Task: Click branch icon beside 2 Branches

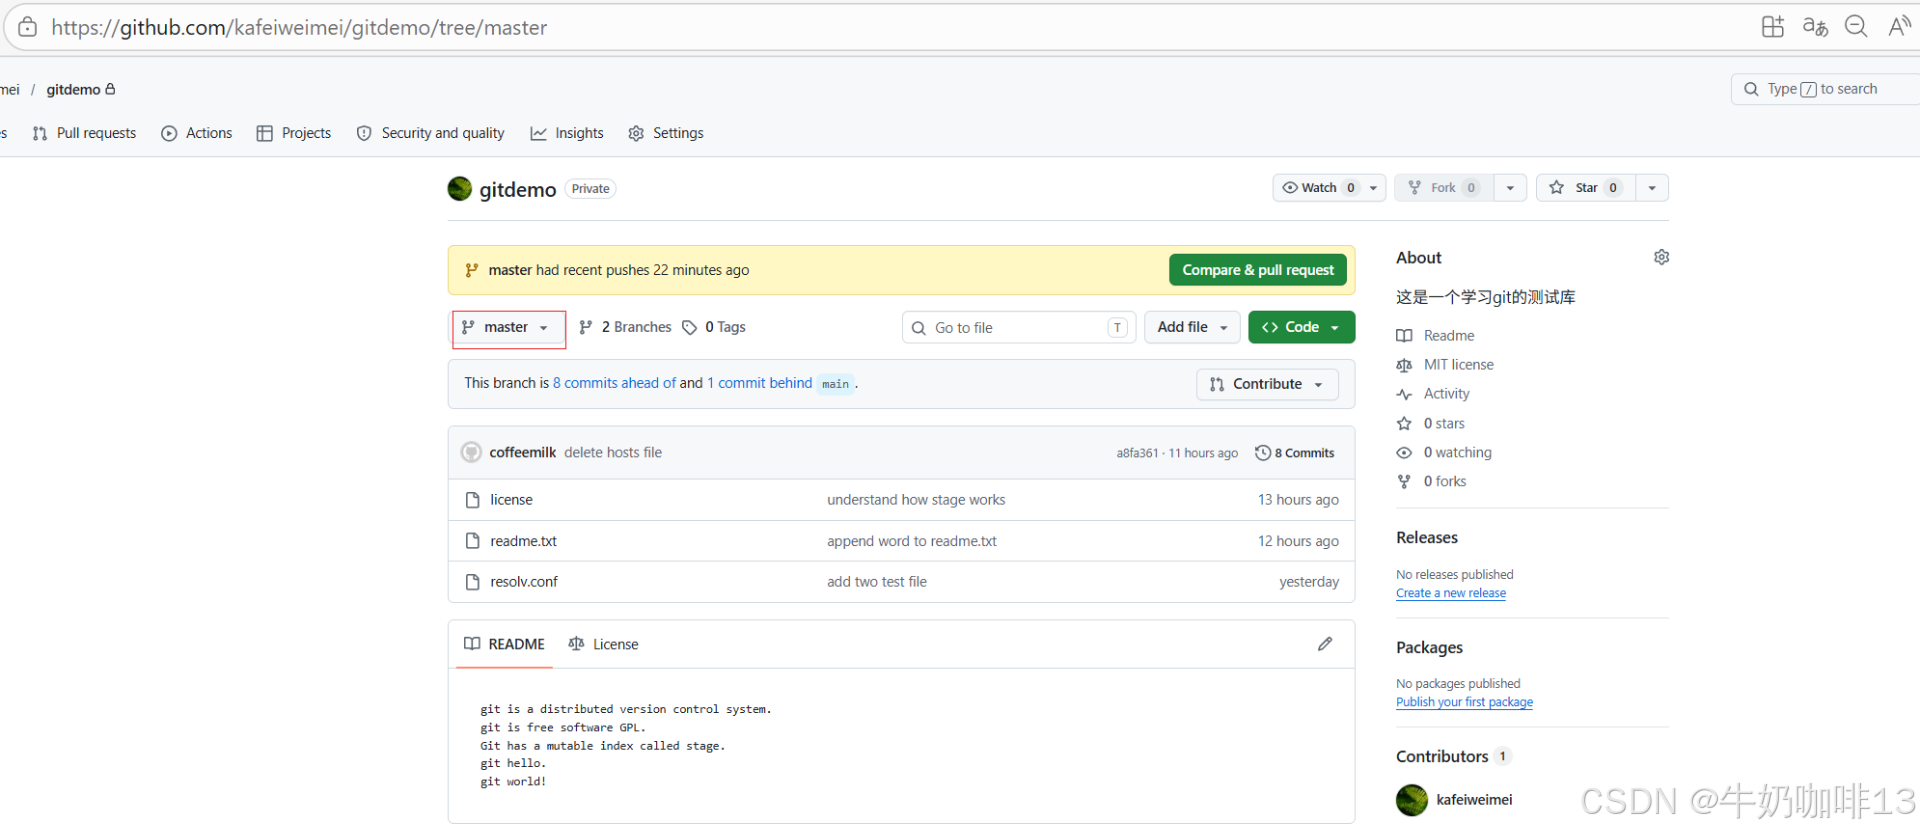Action: (x=586, y=327)
